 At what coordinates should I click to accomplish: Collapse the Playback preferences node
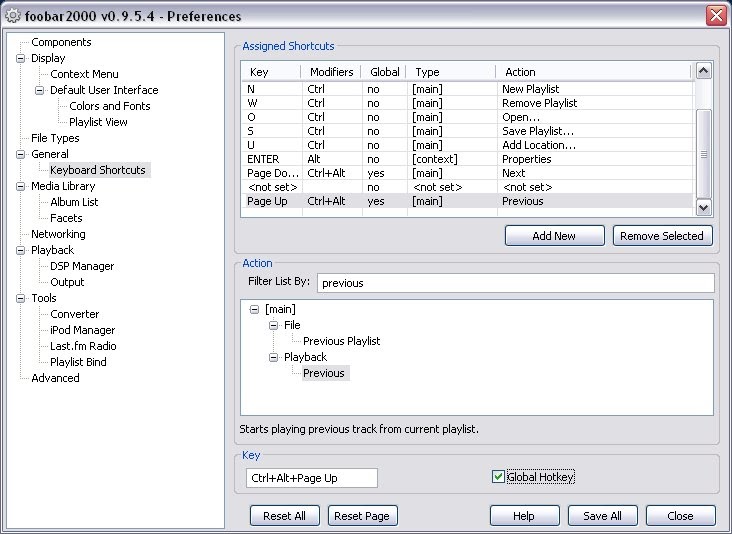21,250
